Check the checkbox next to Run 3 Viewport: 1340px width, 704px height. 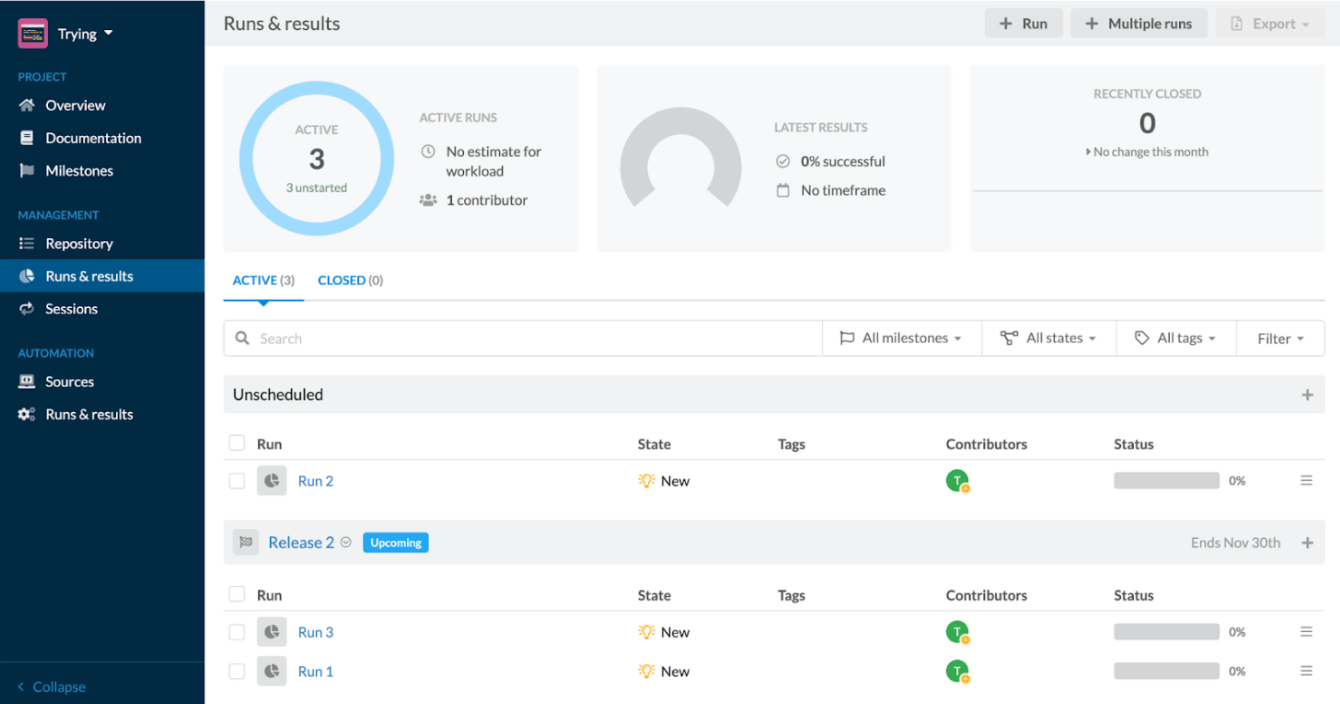[237, 631]
